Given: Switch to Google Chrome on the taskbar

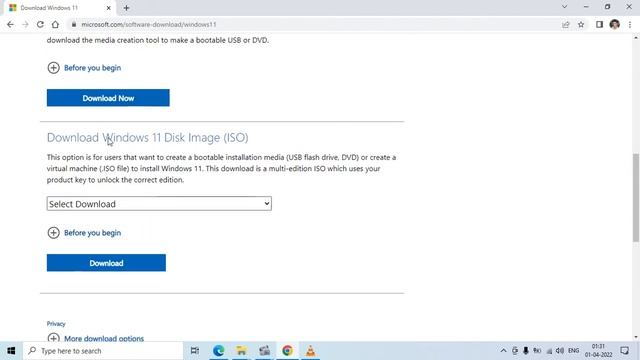Looking at the screenshot, I should (287, 351).
